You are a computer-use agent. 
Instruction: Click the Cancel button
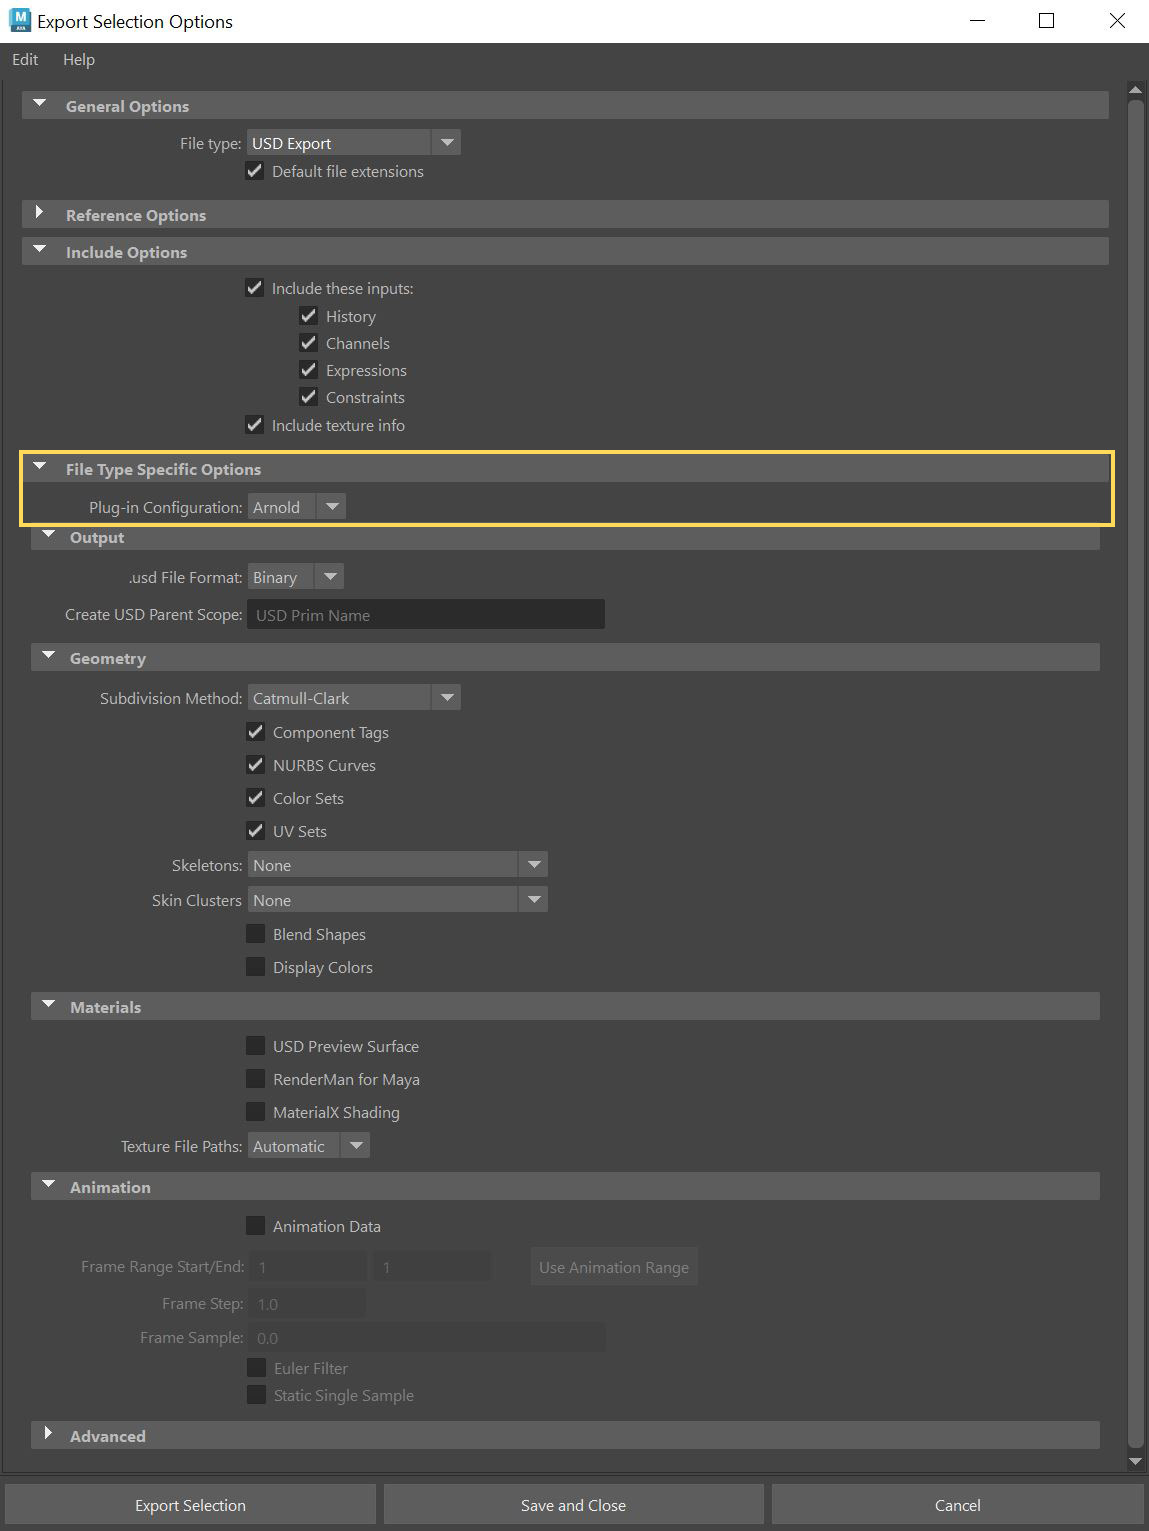pyautogui.click(x=957, y=1506)
